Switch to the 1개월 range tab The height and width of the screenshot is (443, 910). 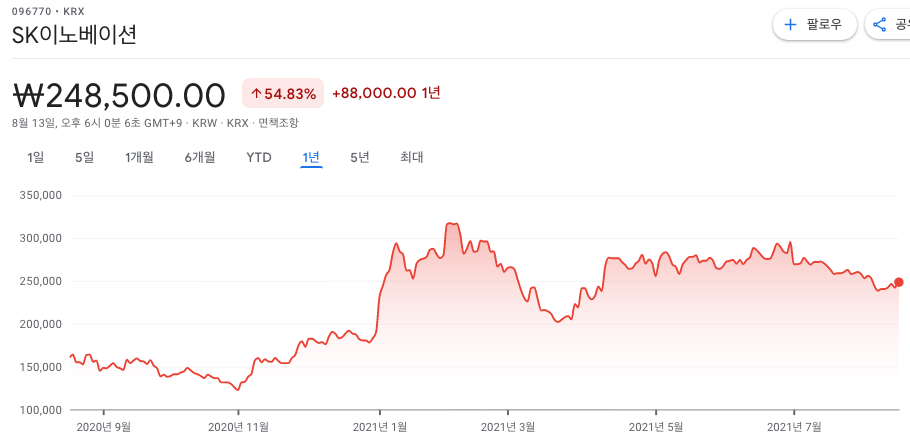[139, 157]
